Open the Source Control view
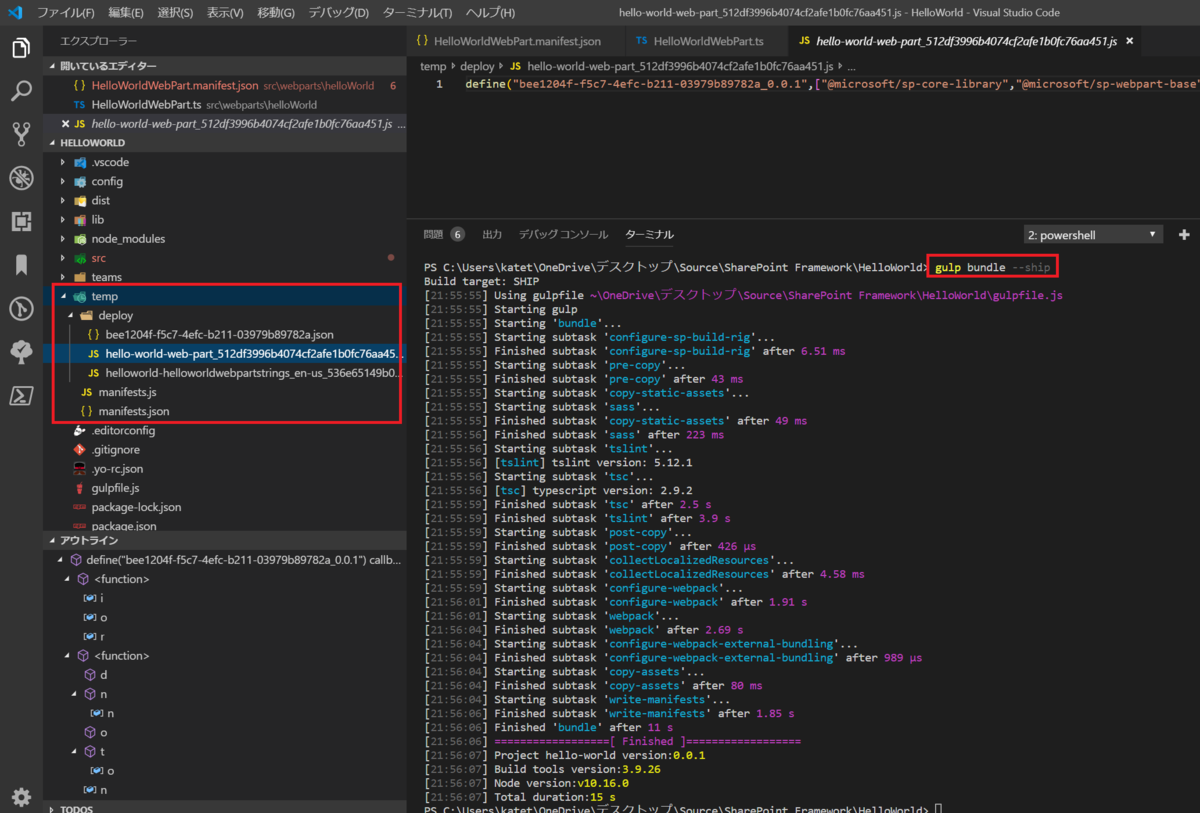 [x=21, y=134]
